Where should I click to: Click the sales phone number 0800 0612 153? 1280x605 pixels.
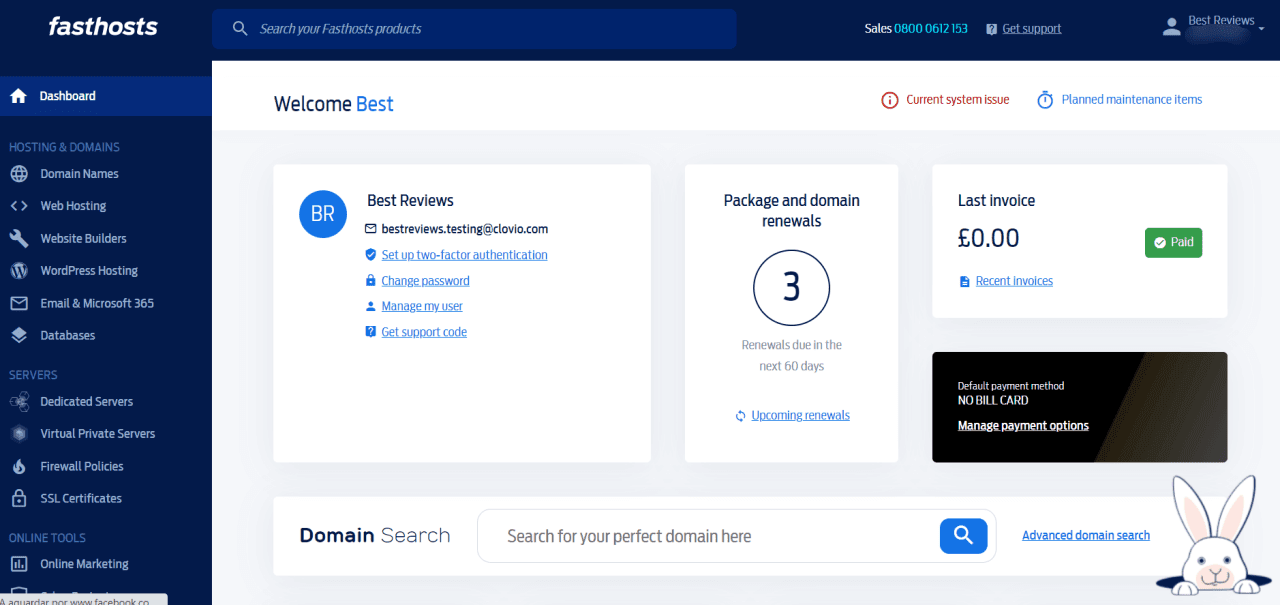[x=931, y=29]
